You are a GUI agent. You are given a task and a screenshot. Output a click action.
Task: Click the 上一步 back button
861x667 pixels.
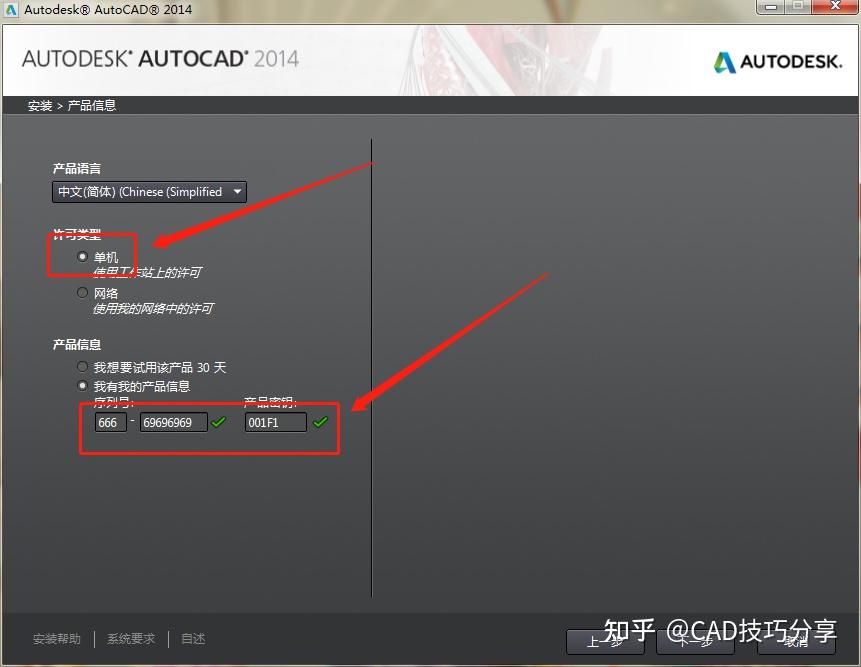(605, 641)
